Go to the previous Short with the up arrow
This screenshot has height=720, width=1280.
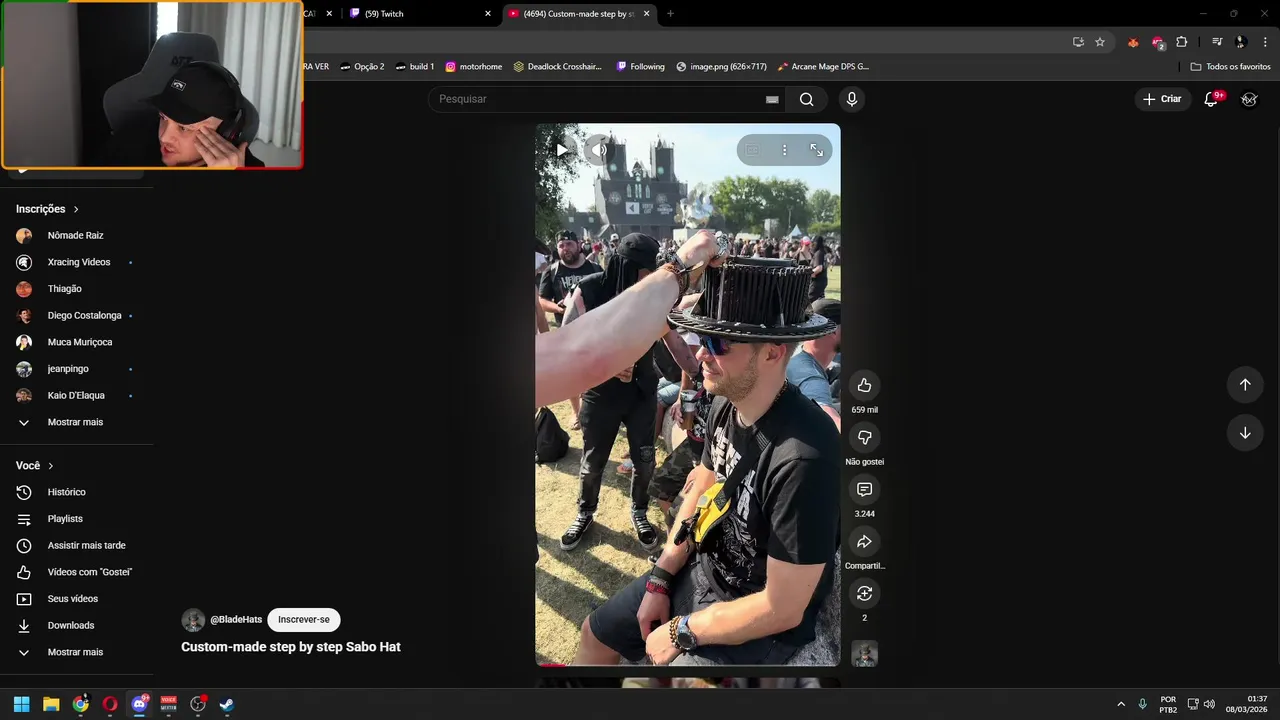tap(1245, 385)
